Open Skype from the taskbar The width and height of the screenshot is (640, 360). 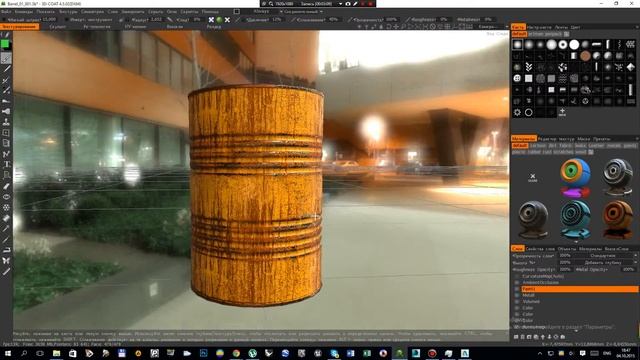click(x=334, y=353)
